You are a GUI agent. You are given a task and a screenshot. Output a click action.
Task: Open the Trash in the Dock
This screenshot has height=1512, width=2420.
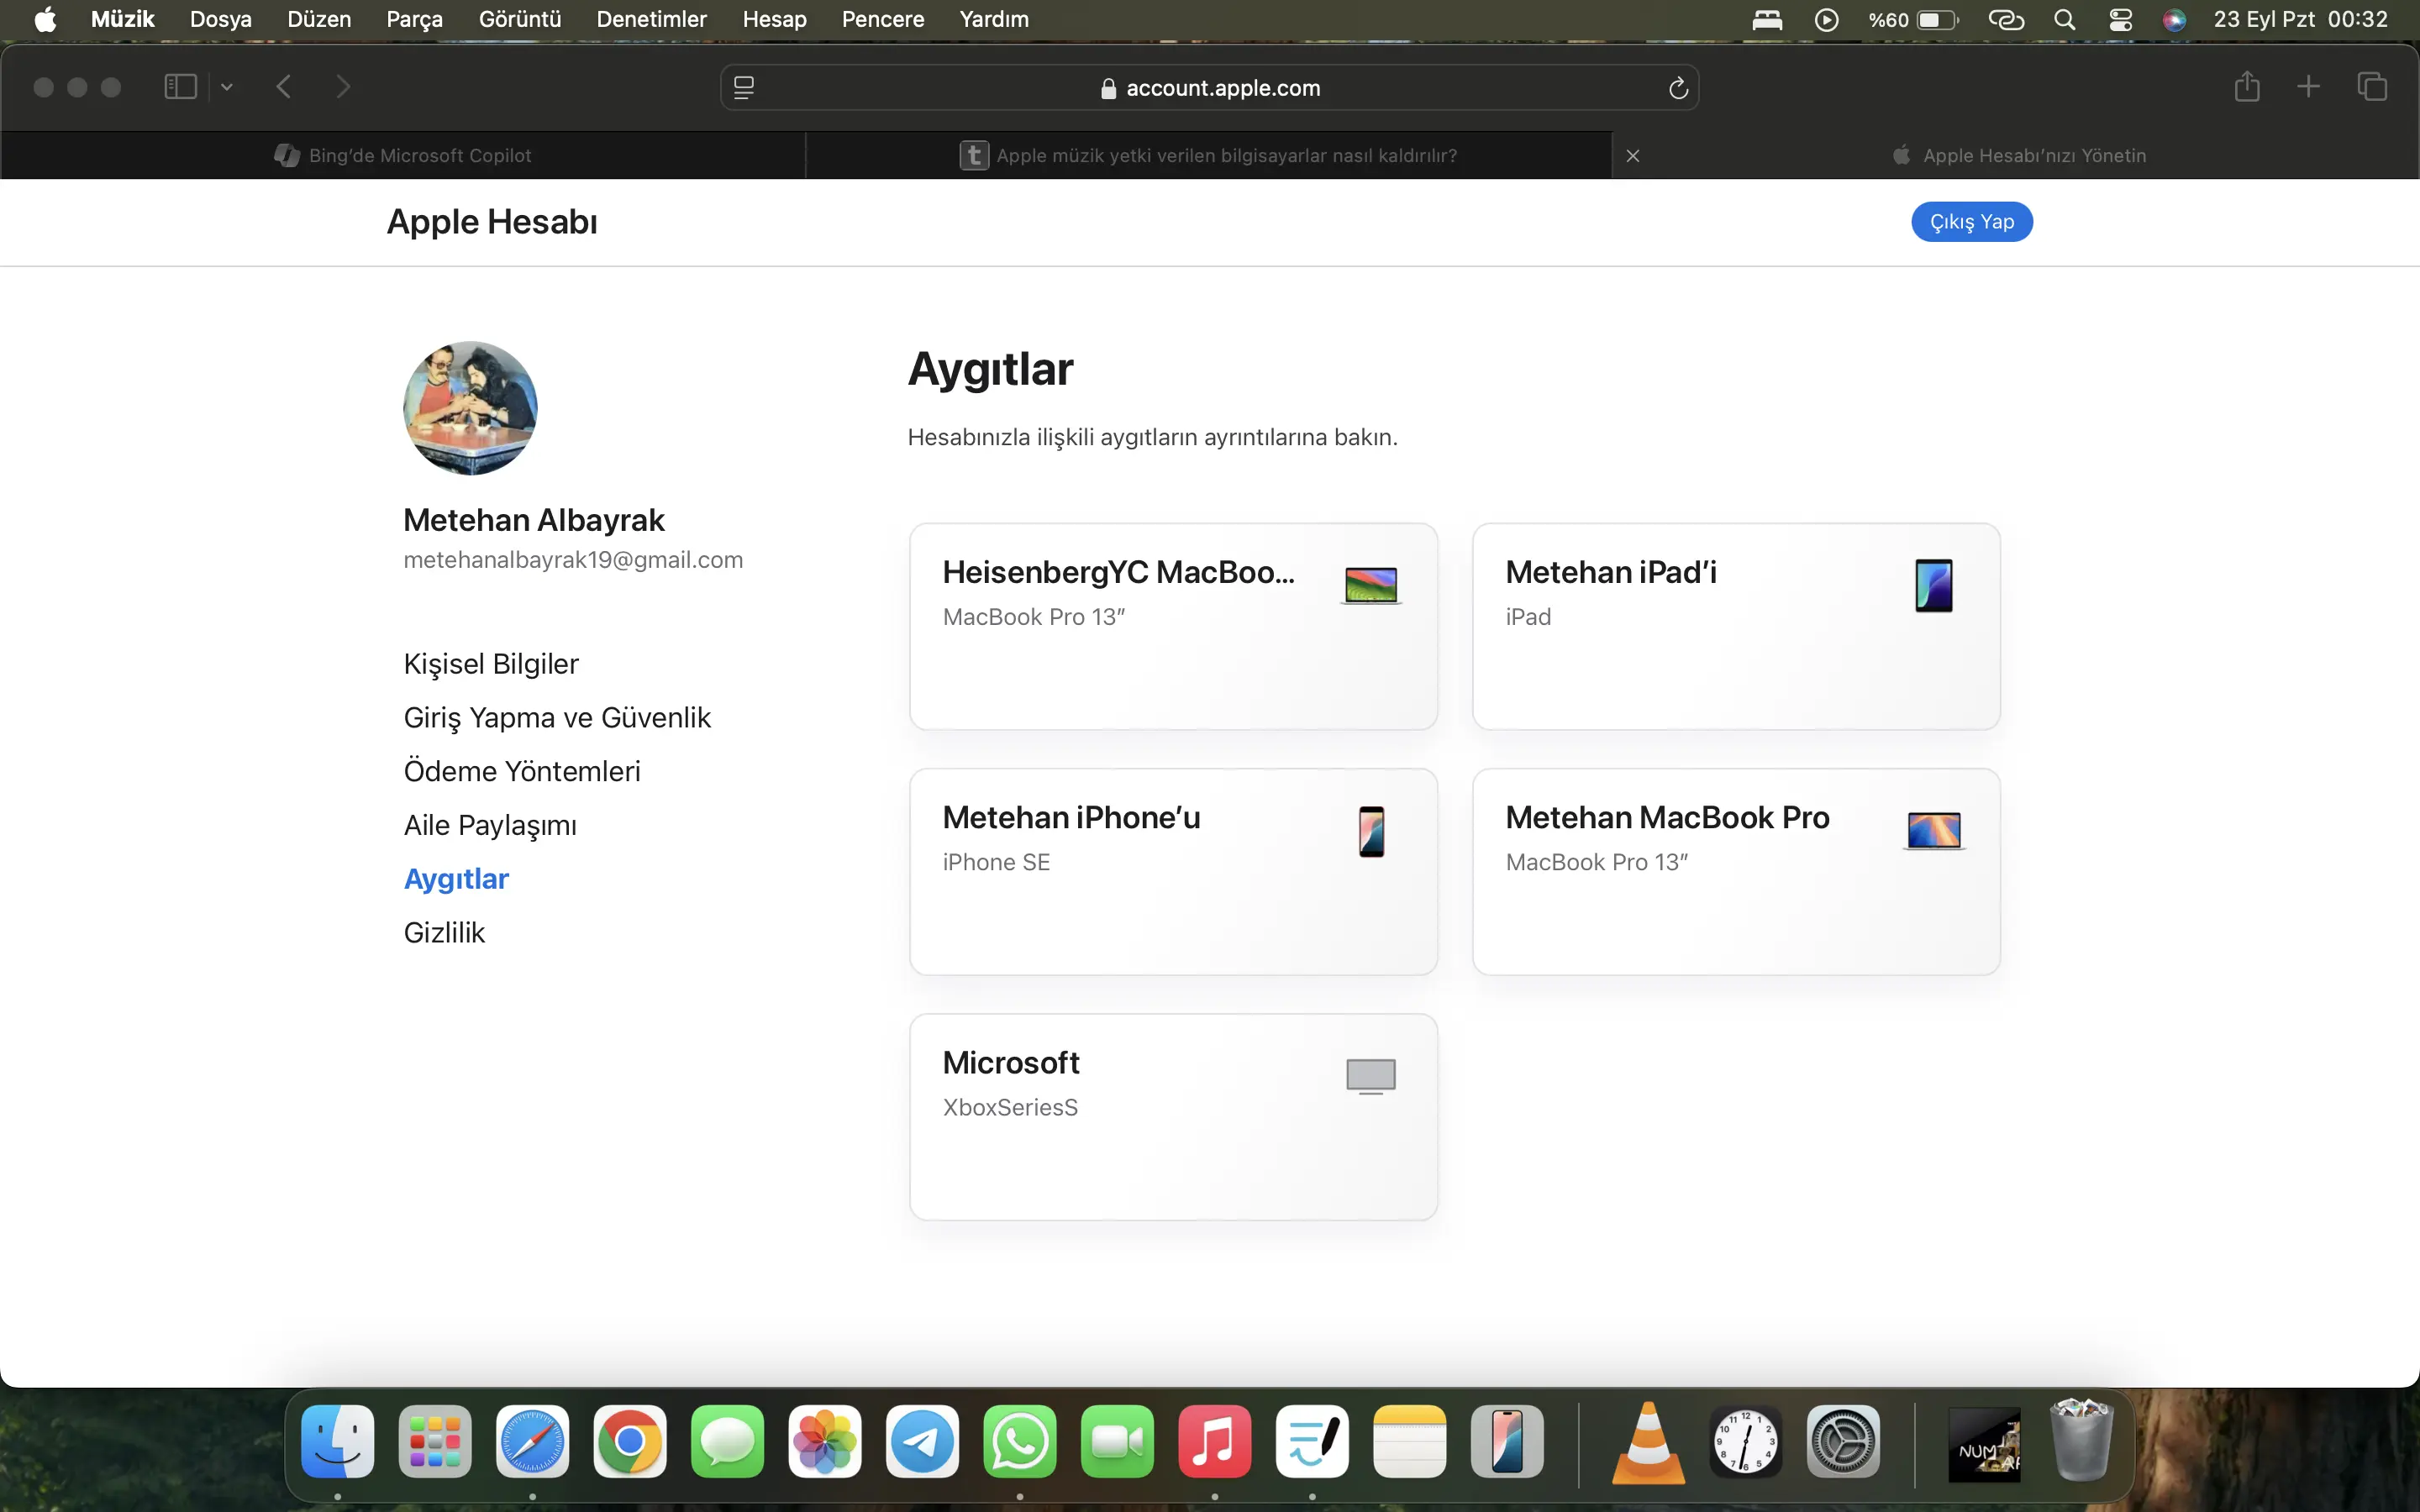2081,1441
